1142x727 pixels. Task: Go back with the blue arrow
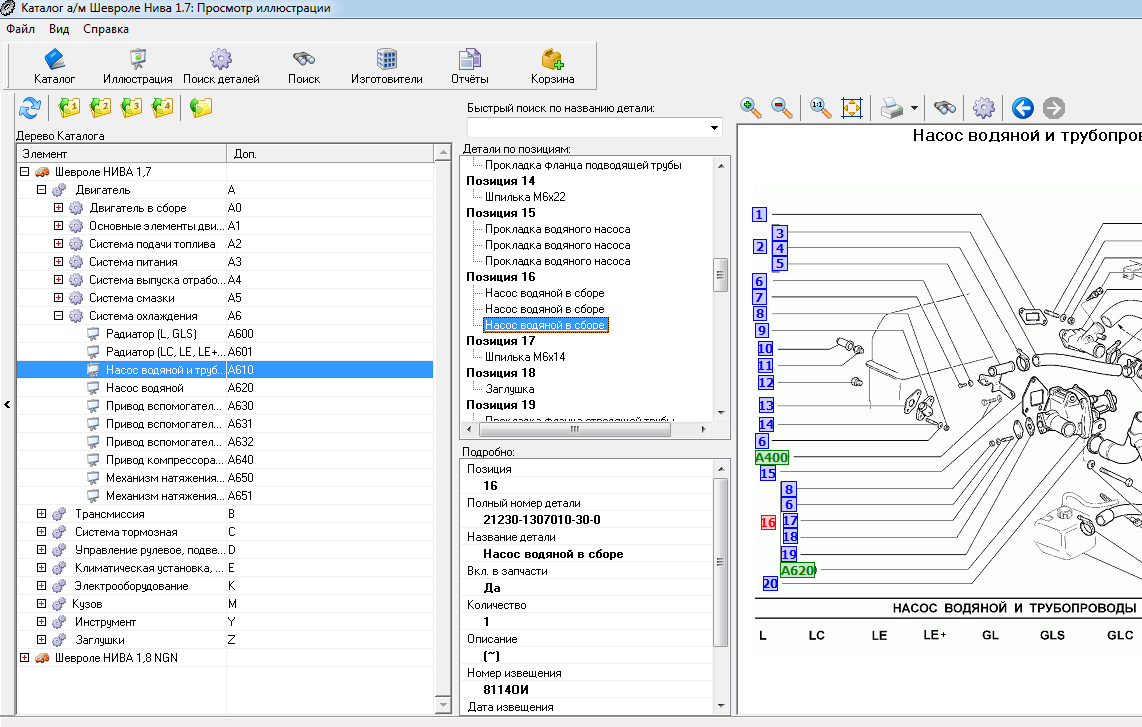click(x=1023, y=109)
